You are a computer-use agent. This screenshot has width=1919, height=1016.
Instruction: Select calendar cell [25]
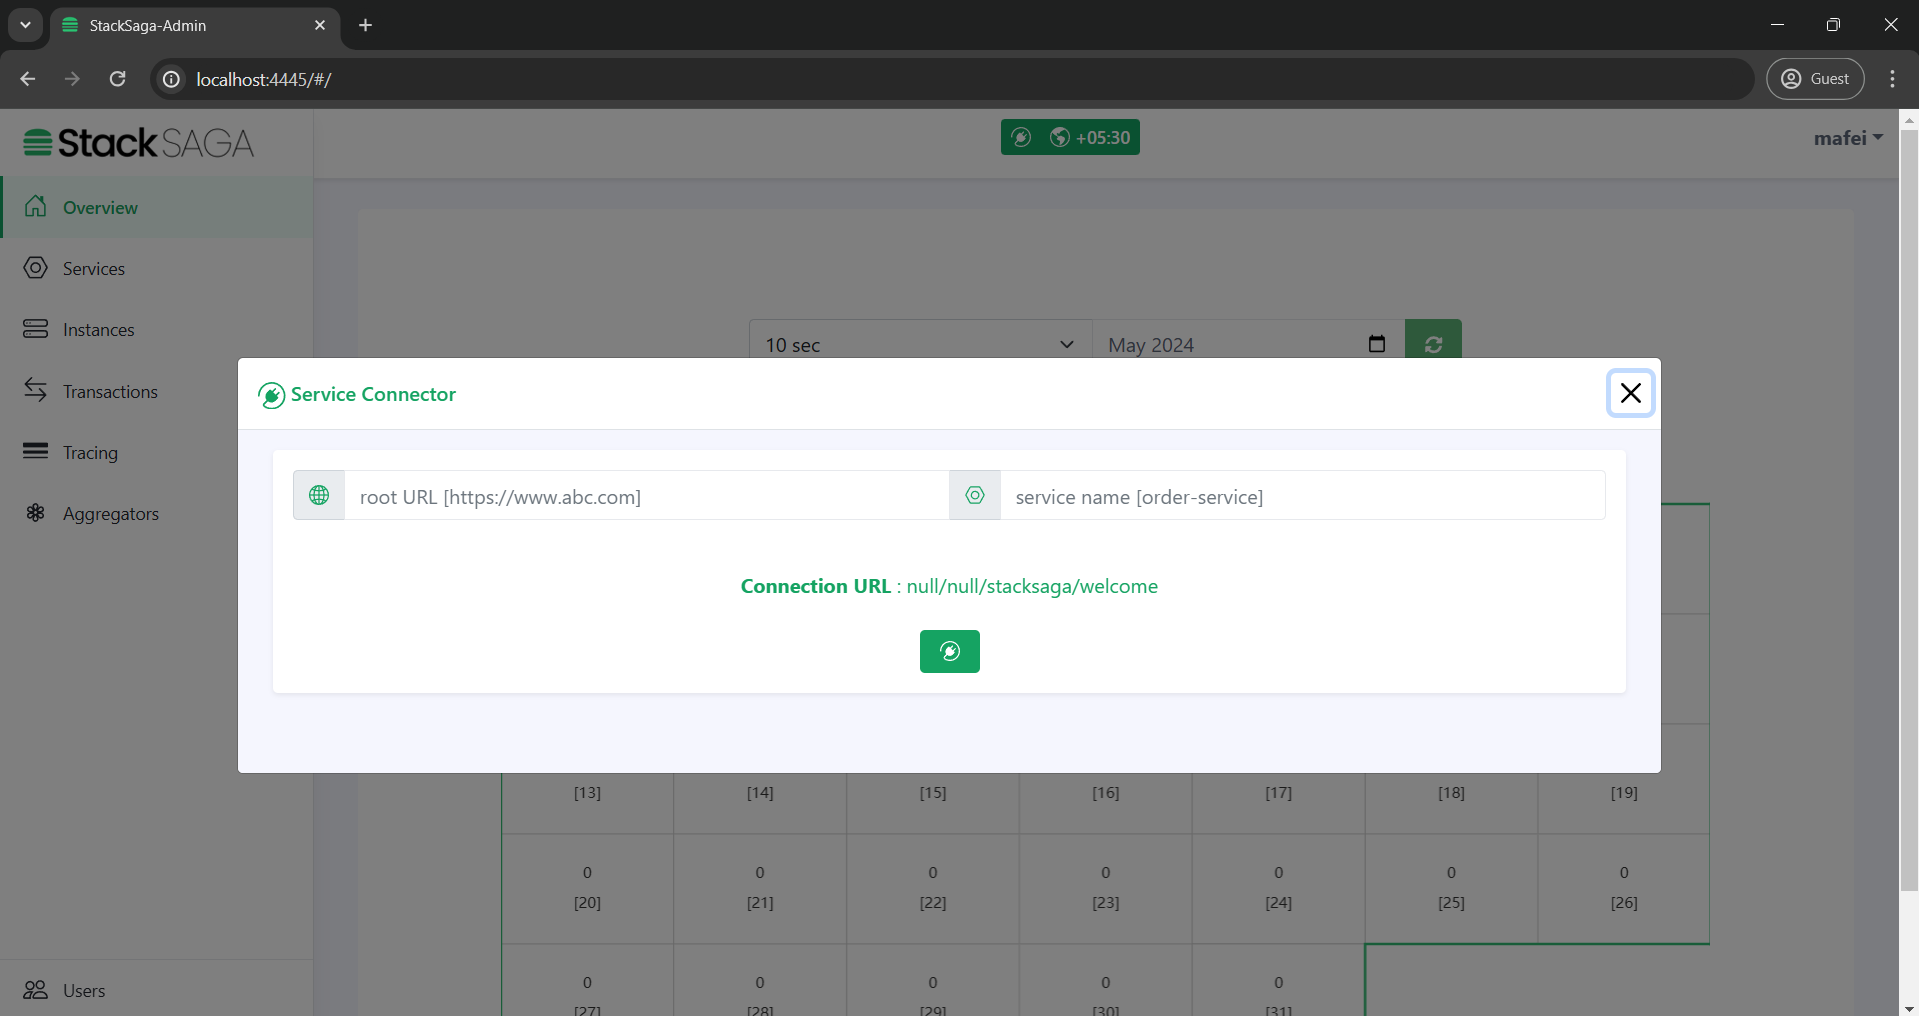(1451, 888)
